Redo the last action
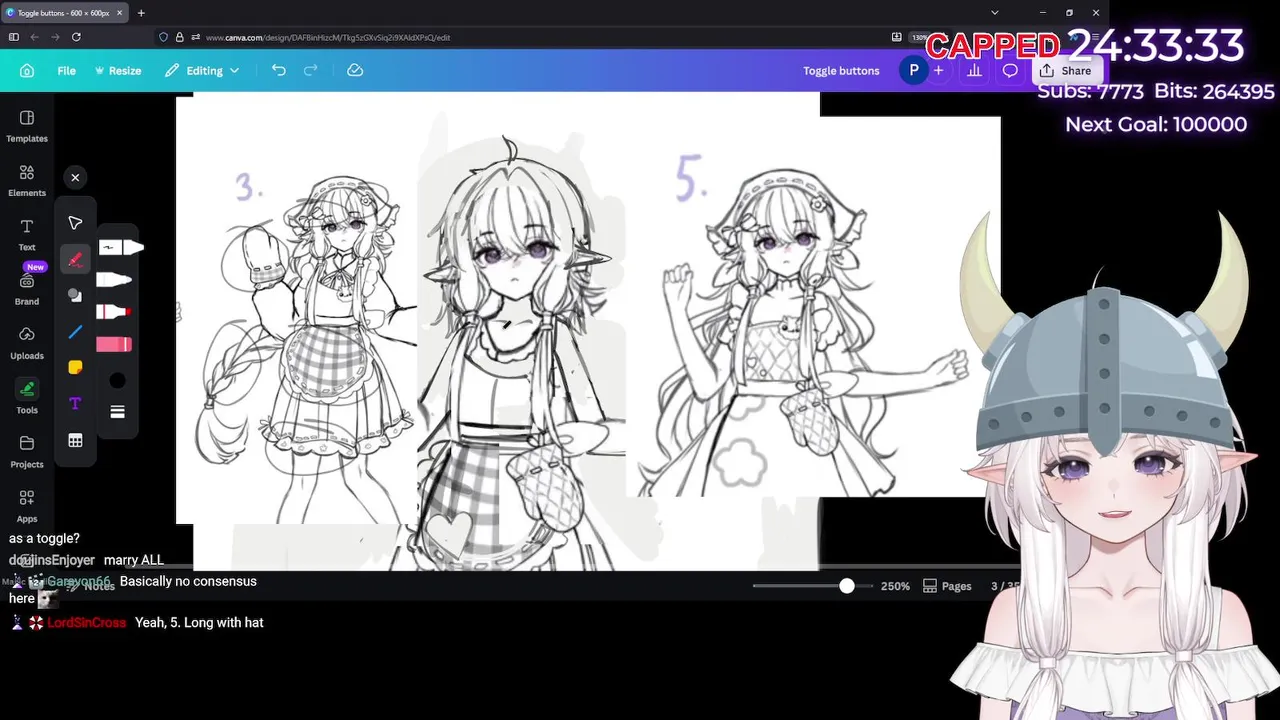Viewport: 1280px width, 720px height. tap(310, 70)
